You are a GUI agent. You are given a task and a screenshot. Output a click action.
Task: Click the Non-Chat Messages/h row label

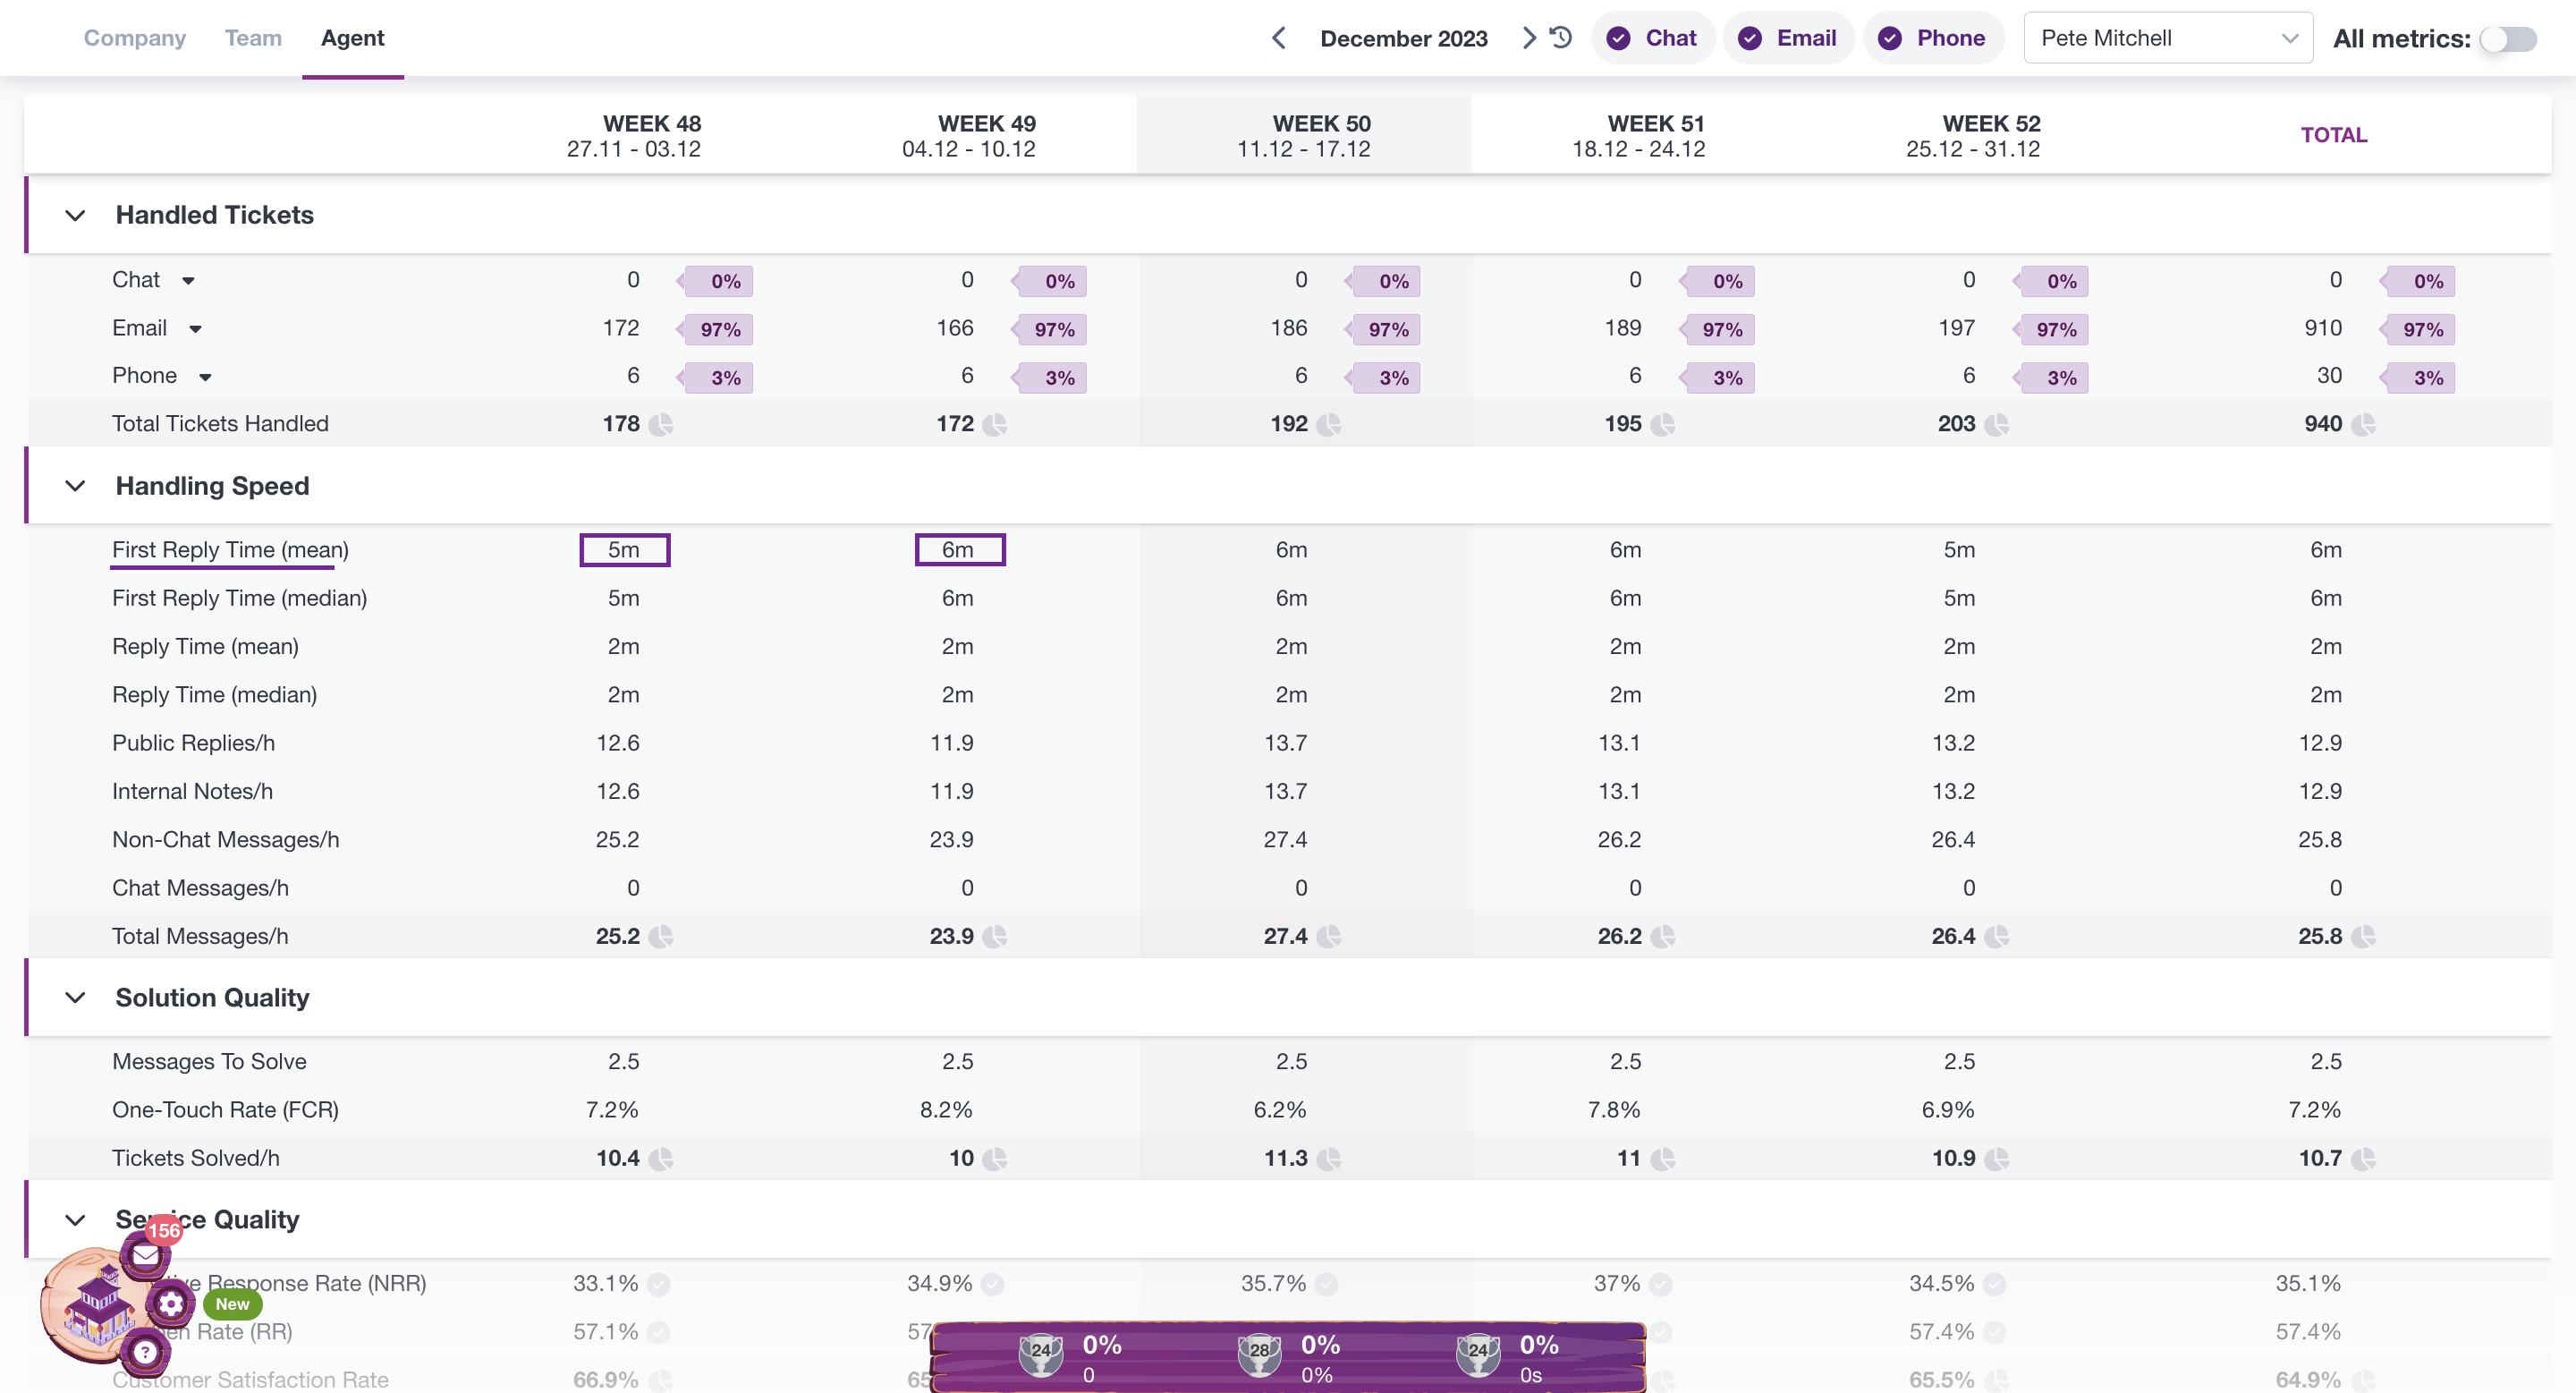225,840
